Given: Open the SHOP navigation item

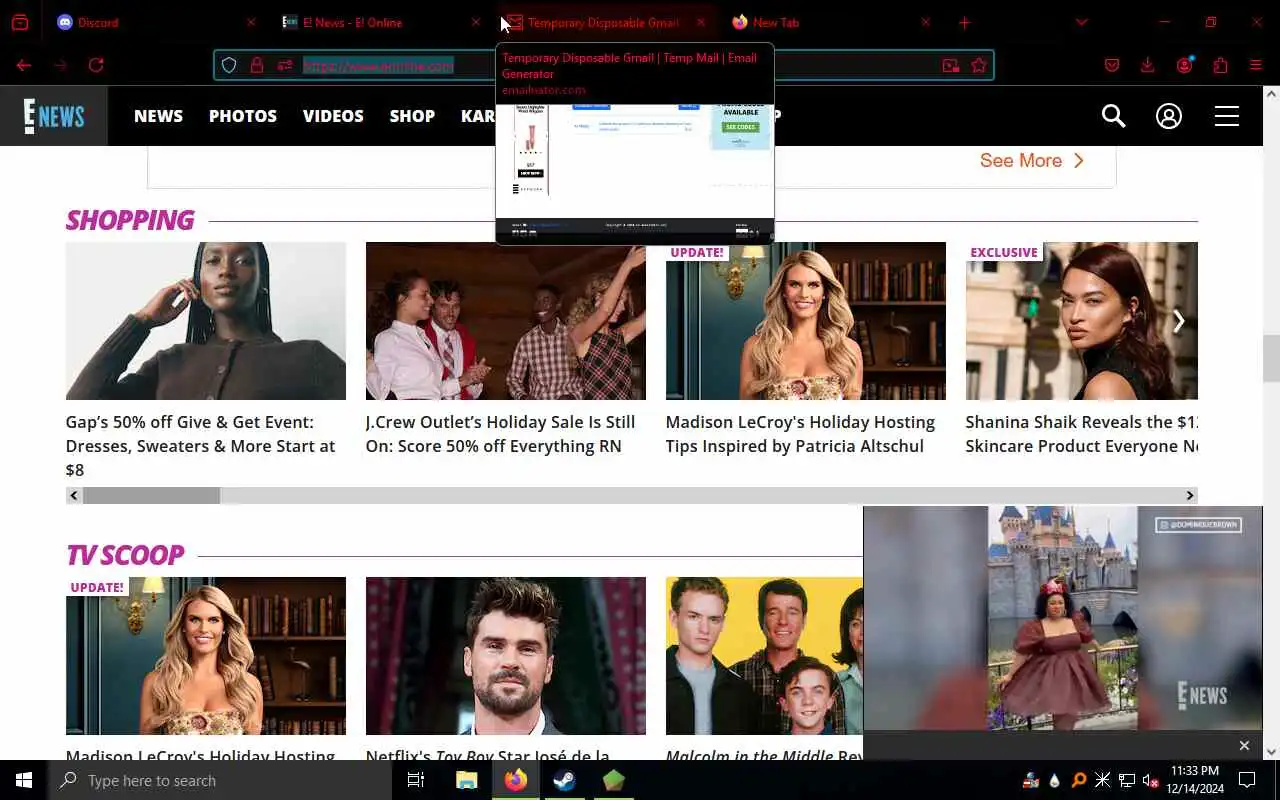Looking at the screenshot, I should pos(412,116).
